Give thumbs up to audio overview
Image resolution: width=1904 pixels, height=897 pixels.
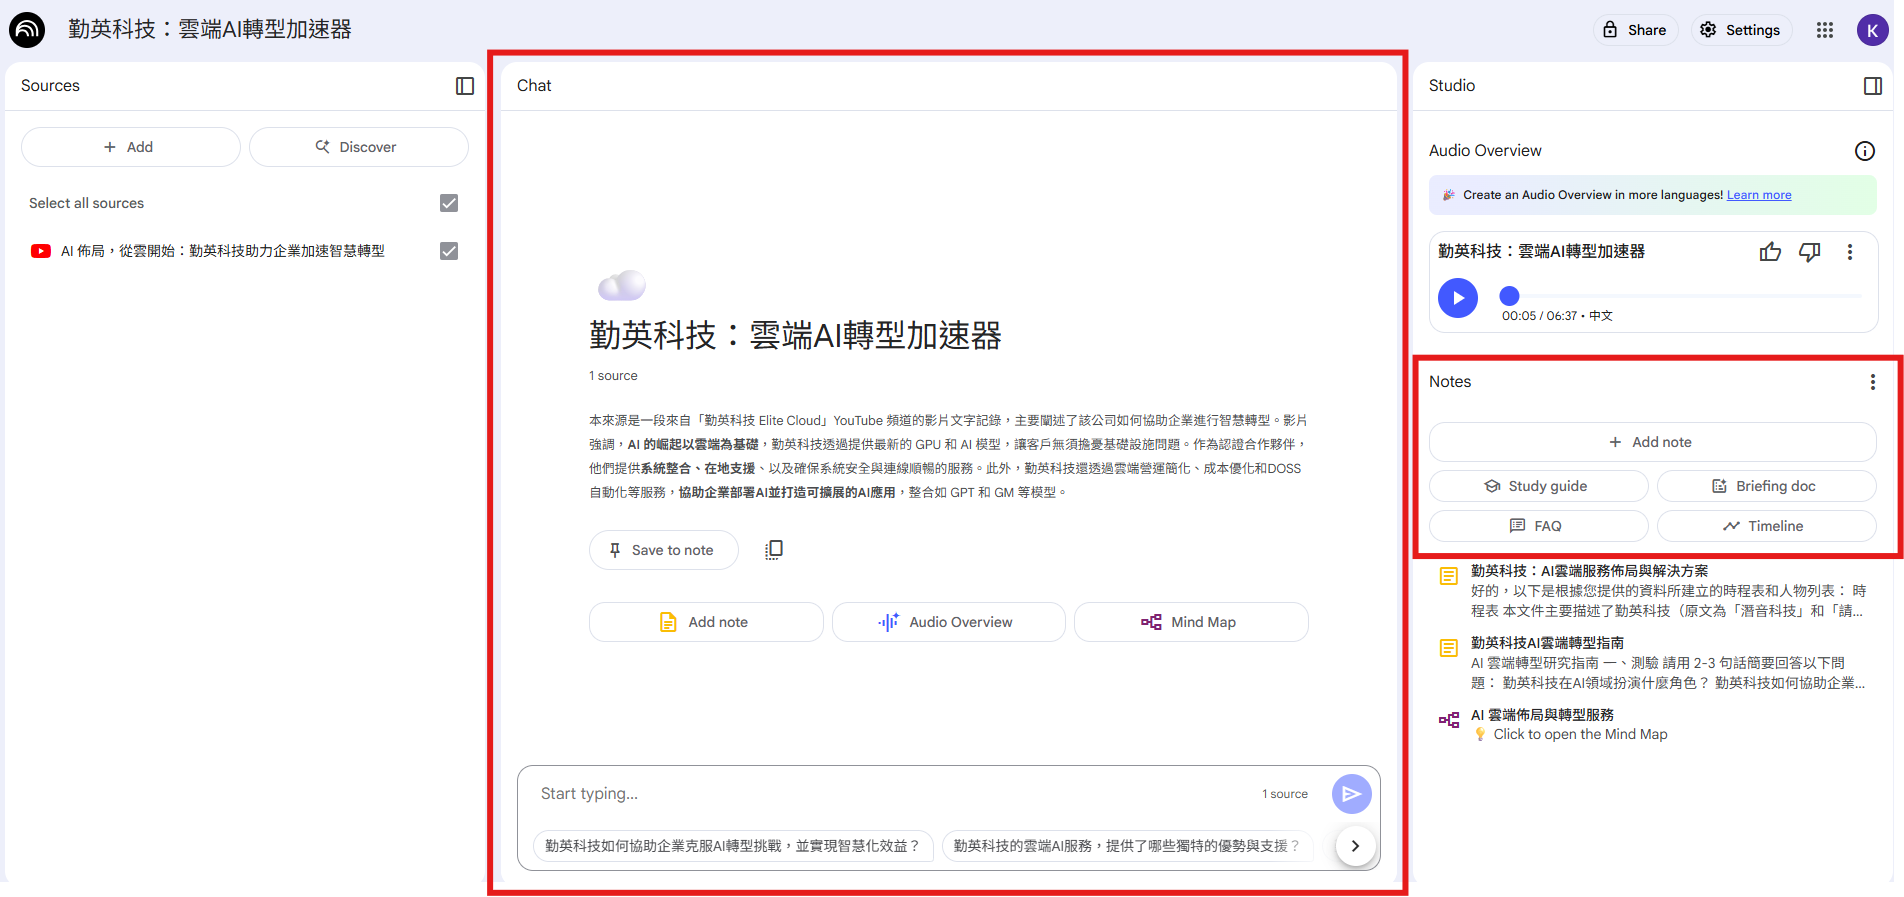pos(1770,252)
